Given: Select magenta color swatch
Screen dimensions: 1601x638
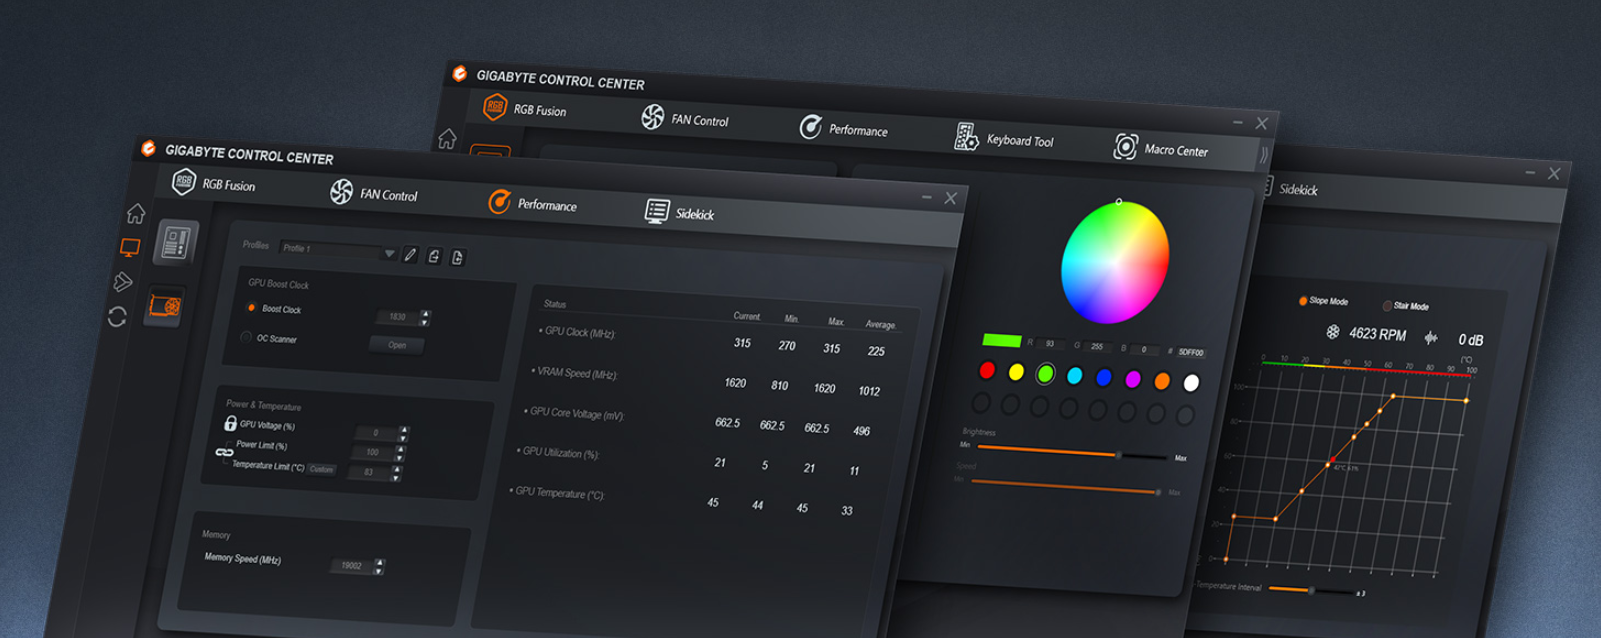Looking at the screenshot, I should pyautogui.click(x=1133, y=379).
